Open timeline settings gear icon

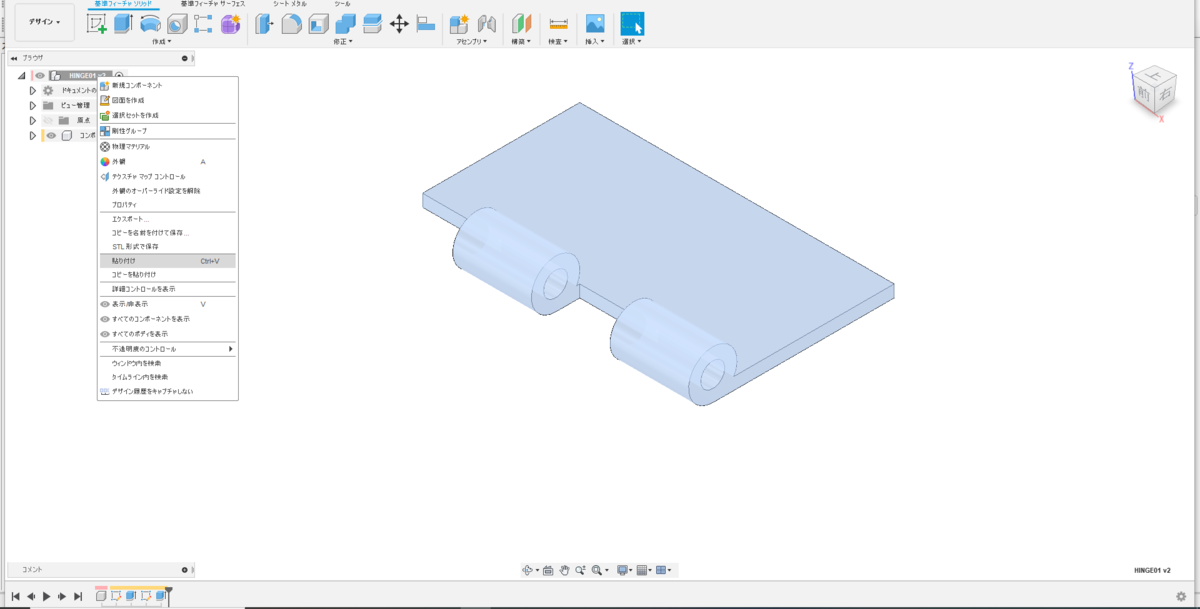(1181, 596)
